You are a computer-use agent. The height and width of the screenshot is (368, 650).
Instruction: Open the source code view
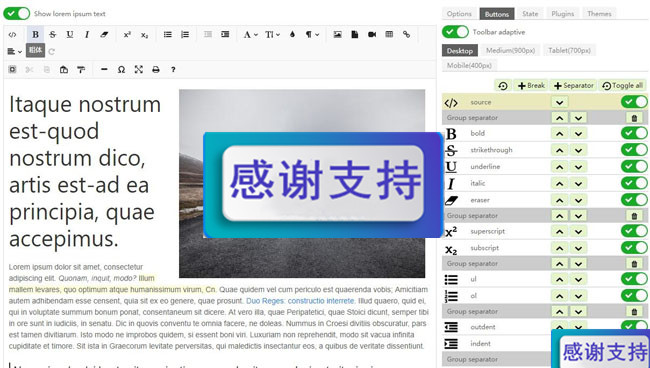coord(12,35)
